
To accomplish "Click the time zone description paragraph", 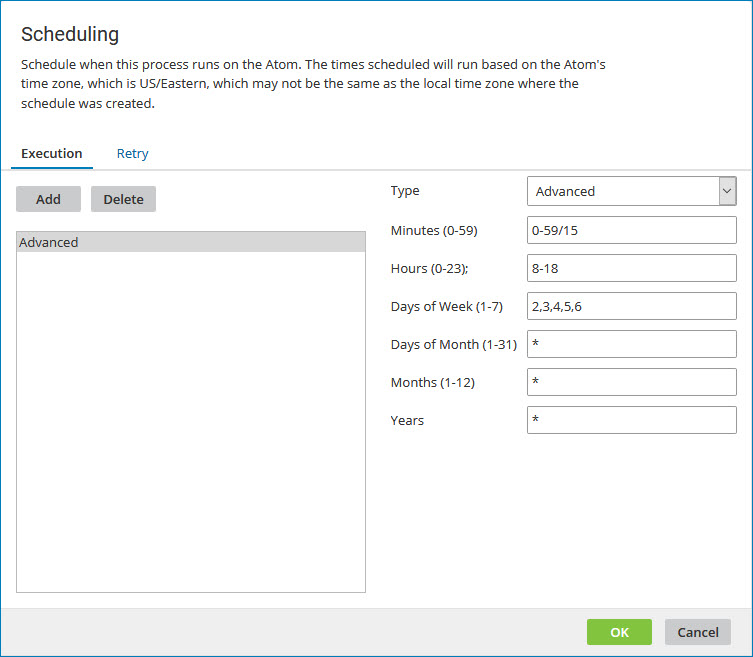I will pyautogui.click(x=313, y=83).
